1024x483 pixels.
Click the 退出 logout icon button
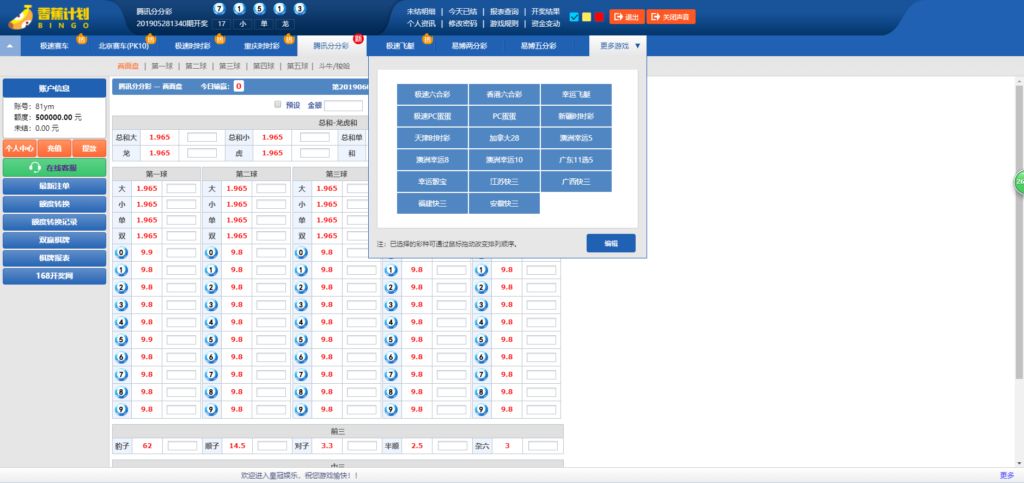pyautogui.click(x=625, y=17)
